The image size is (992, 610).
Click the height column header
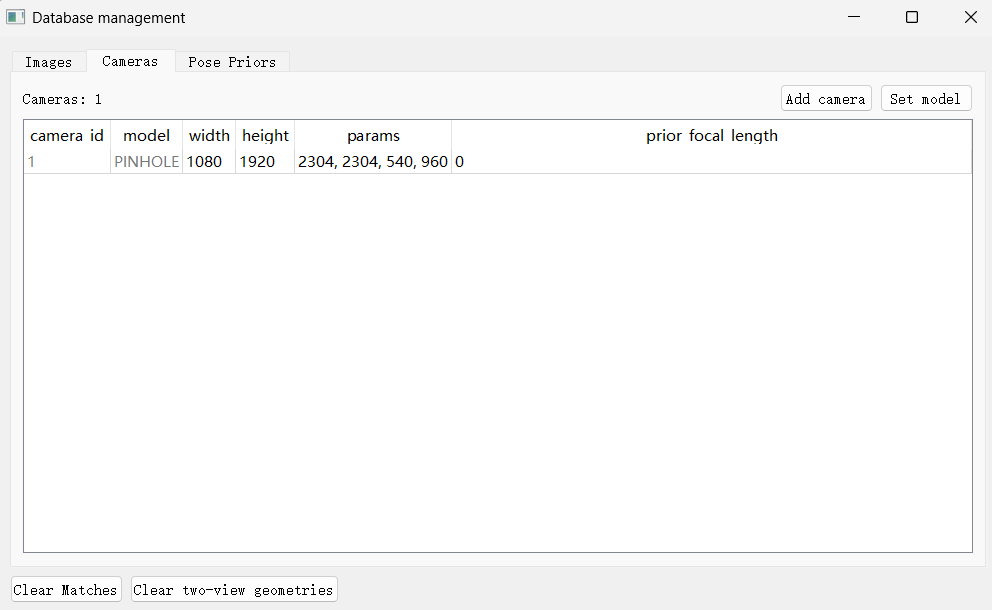(x=265, y=136)
